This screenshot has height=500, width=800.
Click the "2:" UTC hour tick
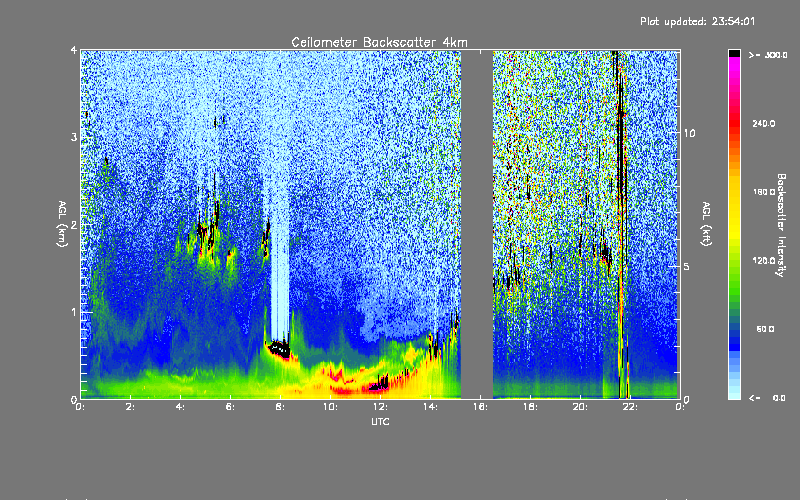[130, 407]
